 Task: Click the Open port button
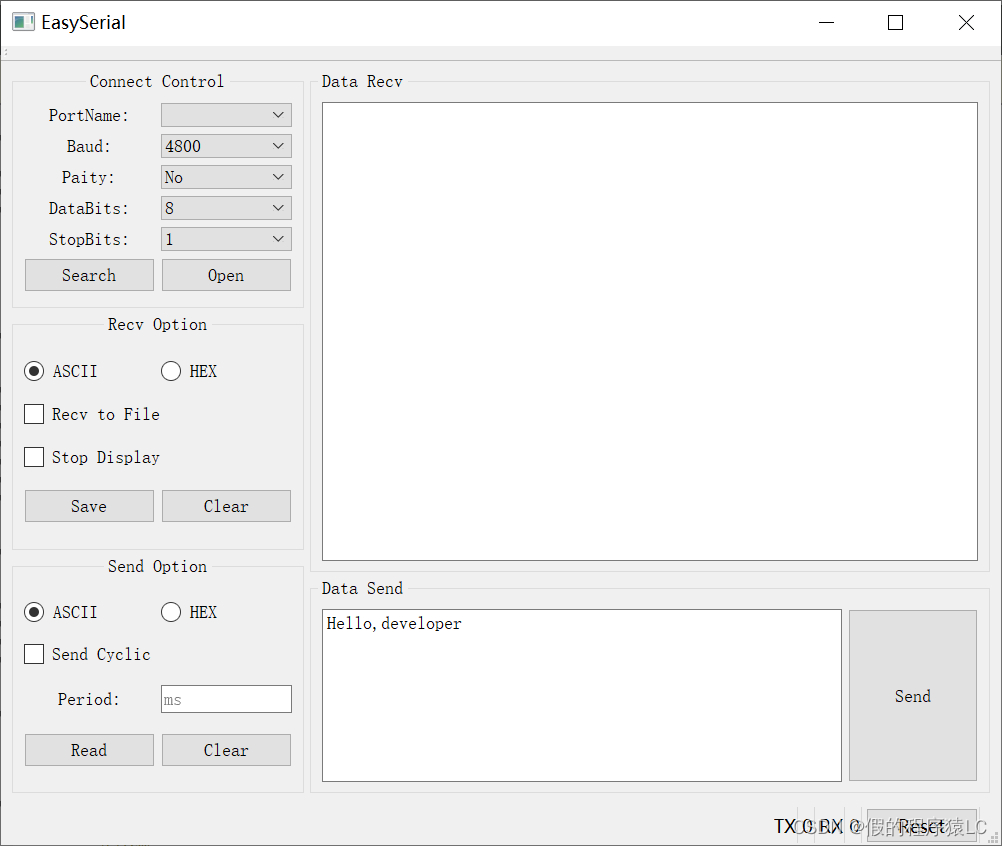pyautogui.click(x=226, y=275)
